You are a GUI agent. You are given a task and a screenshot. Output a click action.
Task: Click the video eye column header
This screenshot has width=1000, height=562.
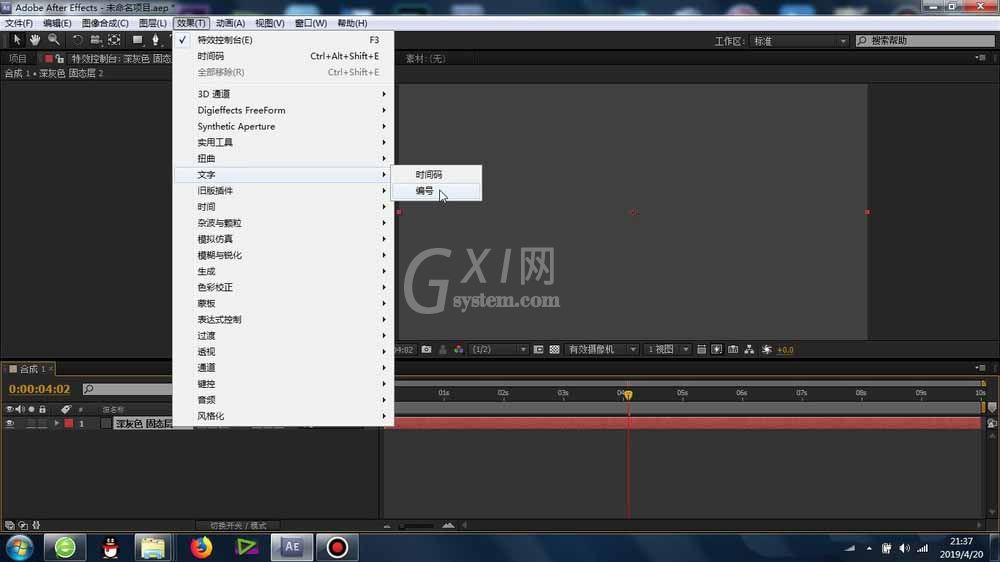9,409
